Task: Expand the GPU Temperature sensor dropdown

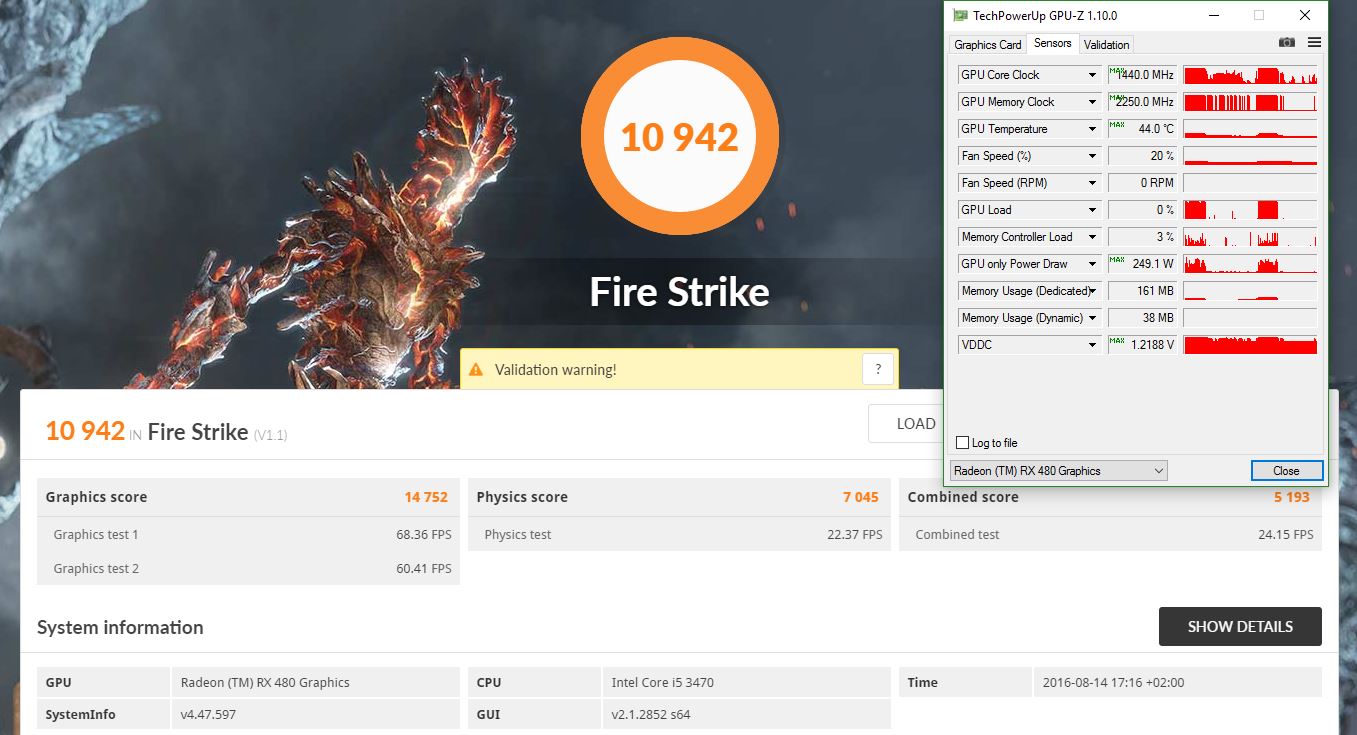Action: click(1092, 129)
